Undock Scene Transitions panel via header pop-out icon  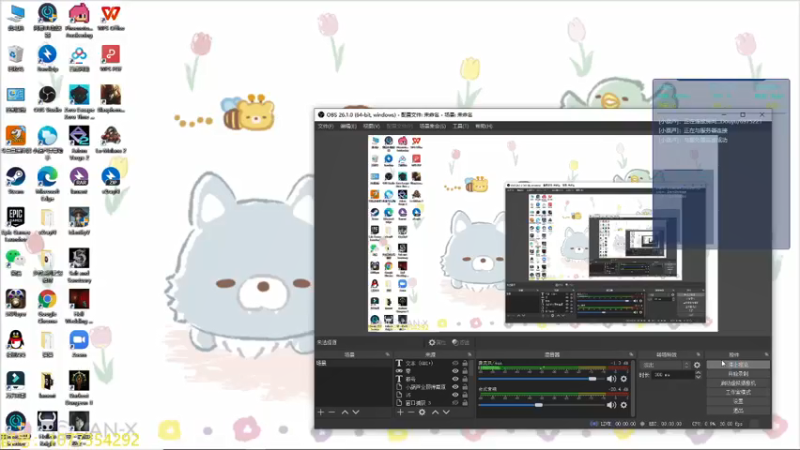click(x=698, y=354)
